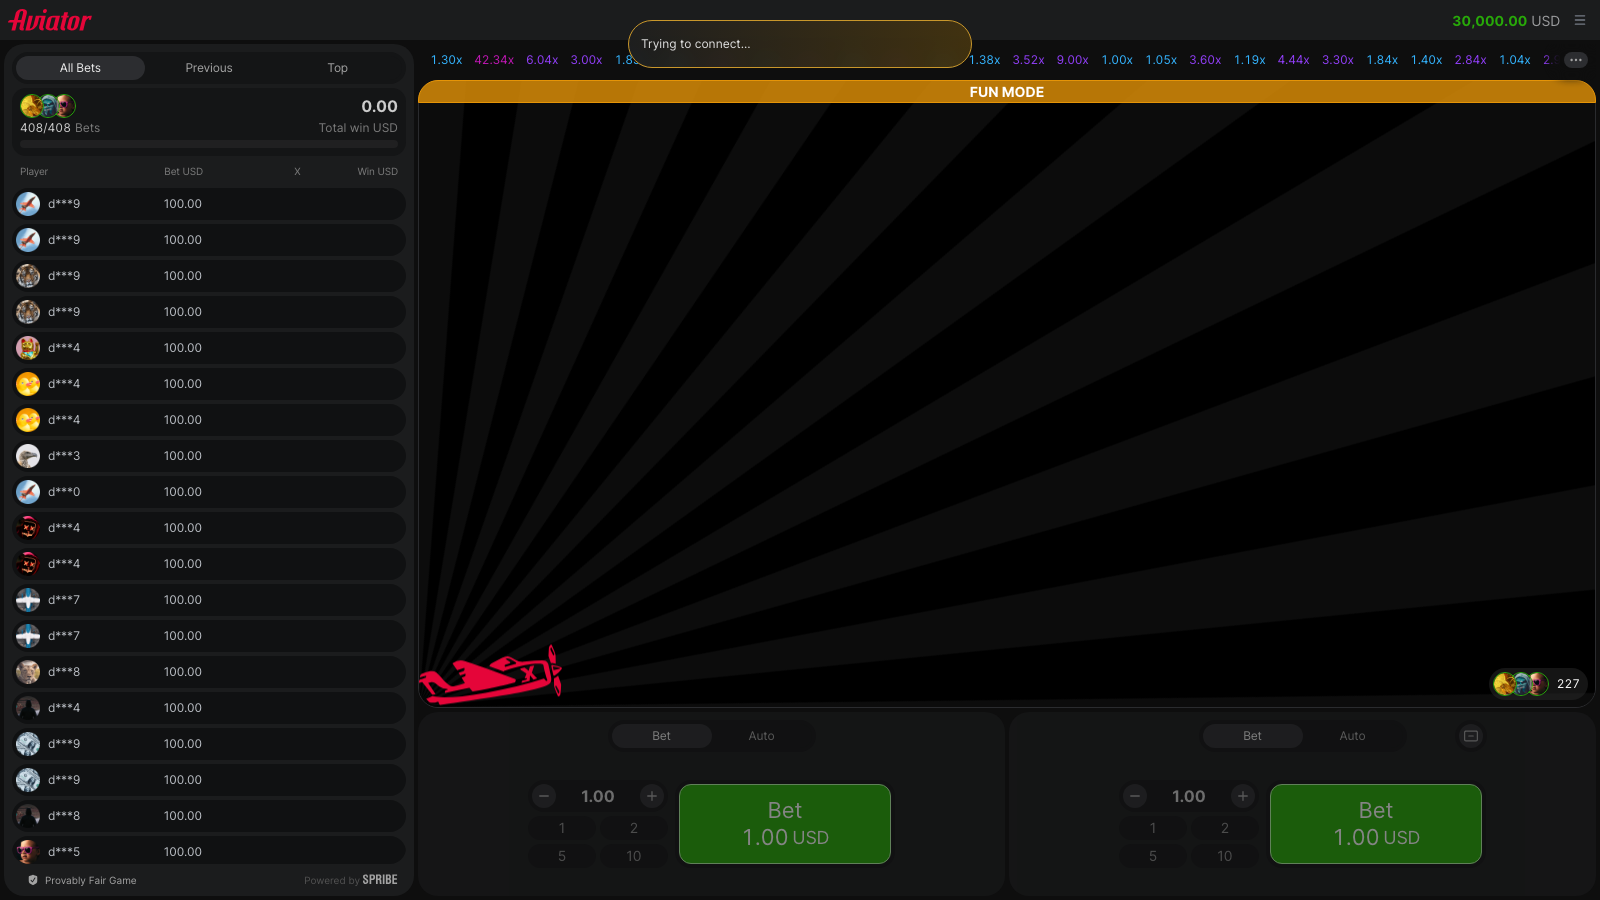1600x900 pixels.
Task: Select Auto mode in the right panel
Action: 1353,736
